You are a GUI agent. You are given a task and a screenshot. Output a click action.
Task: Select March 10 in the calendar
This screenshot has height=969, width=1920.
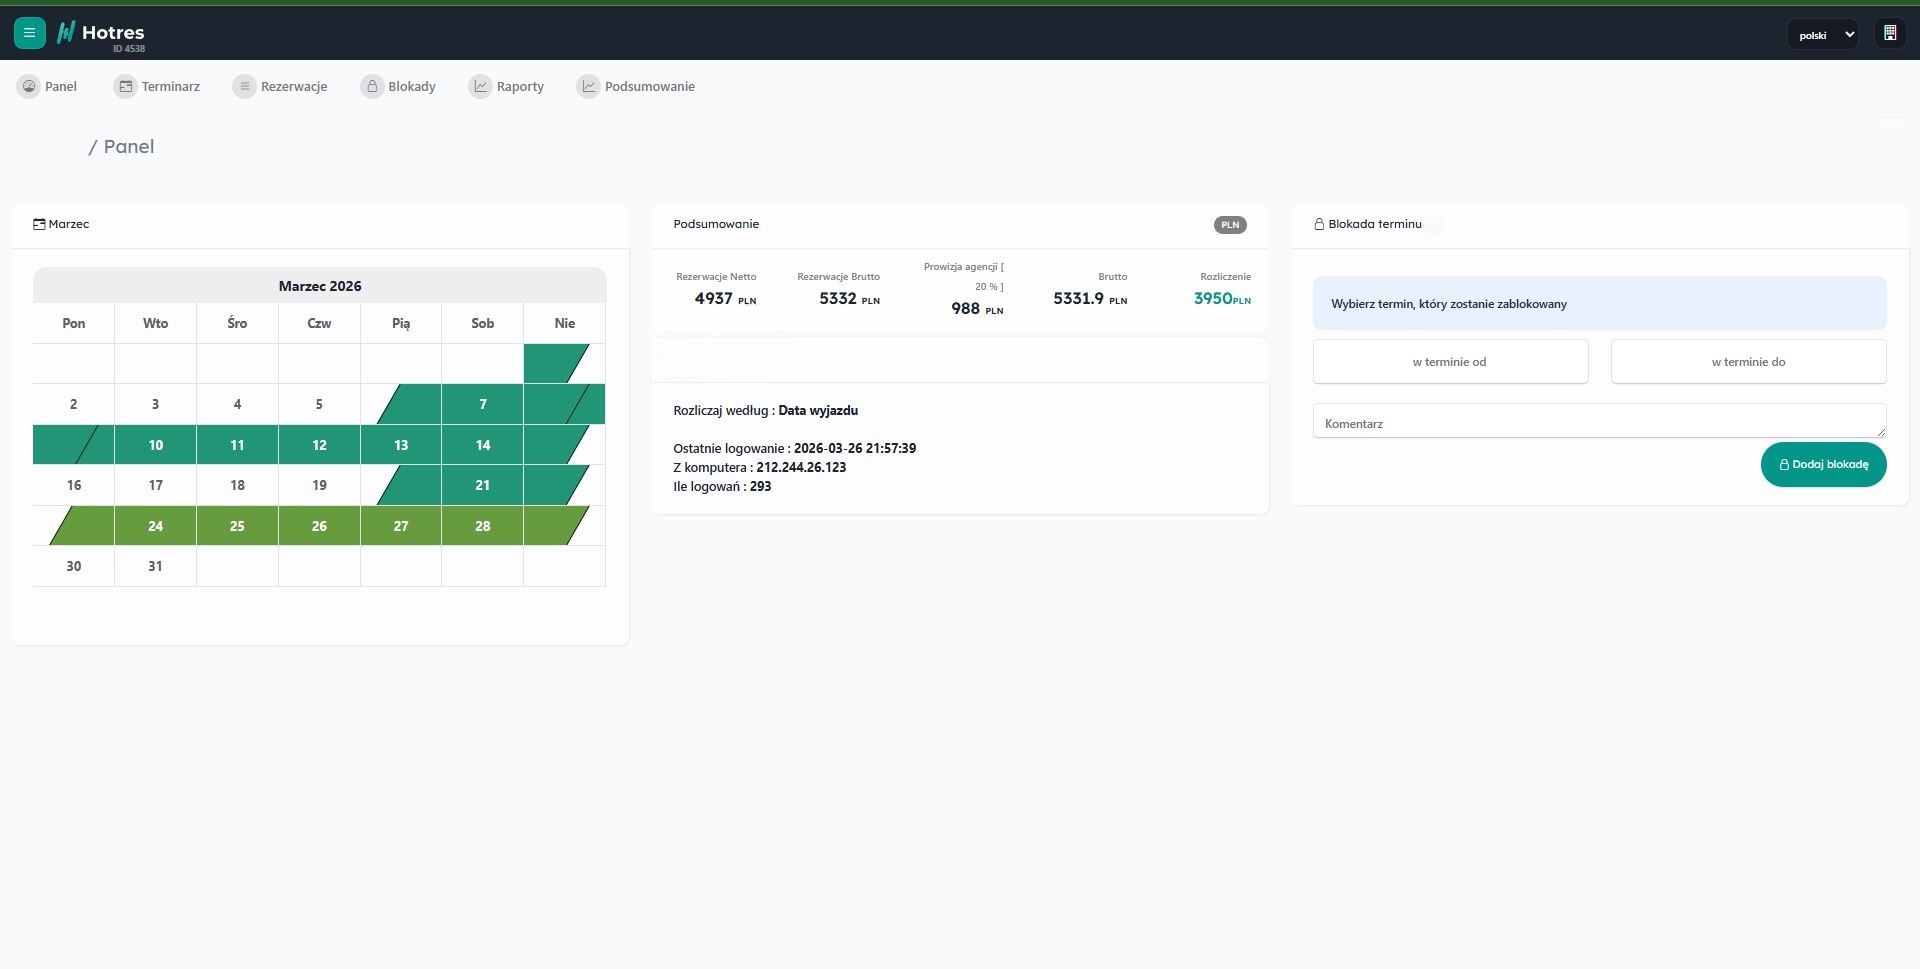tap(156, 445)
